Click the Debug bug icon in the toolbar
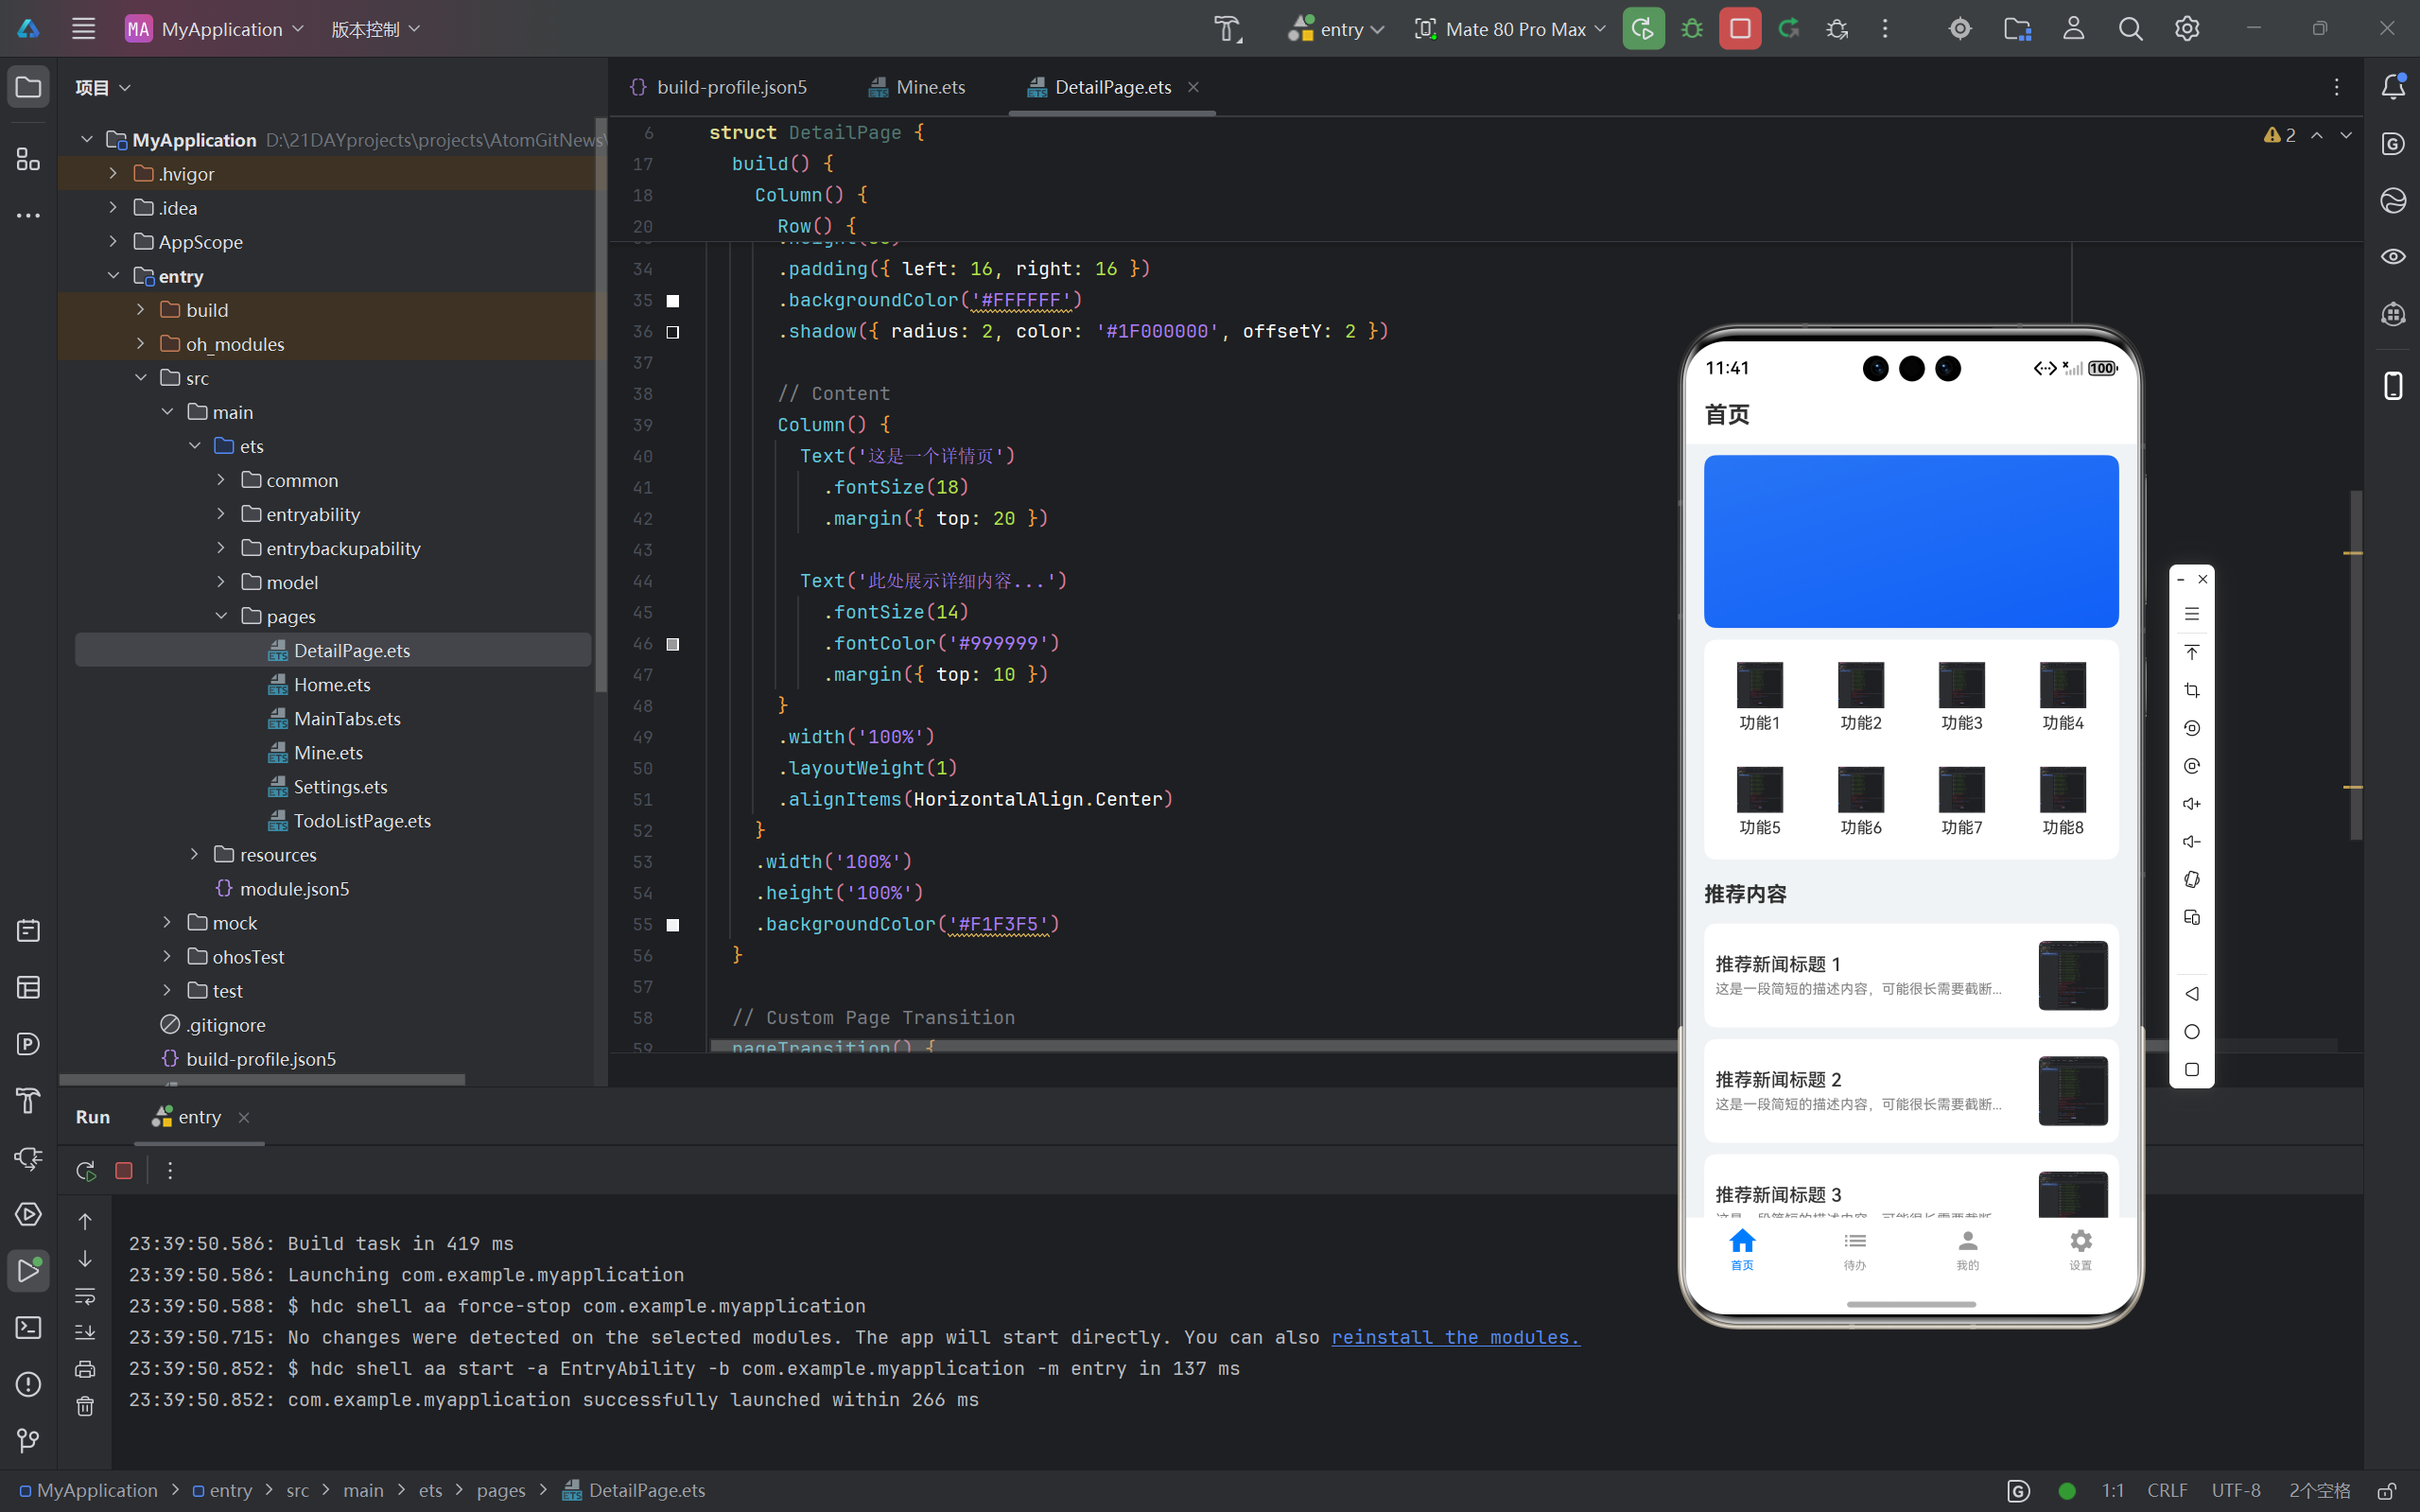Screen dimensions: 2420x1512 1692,29
